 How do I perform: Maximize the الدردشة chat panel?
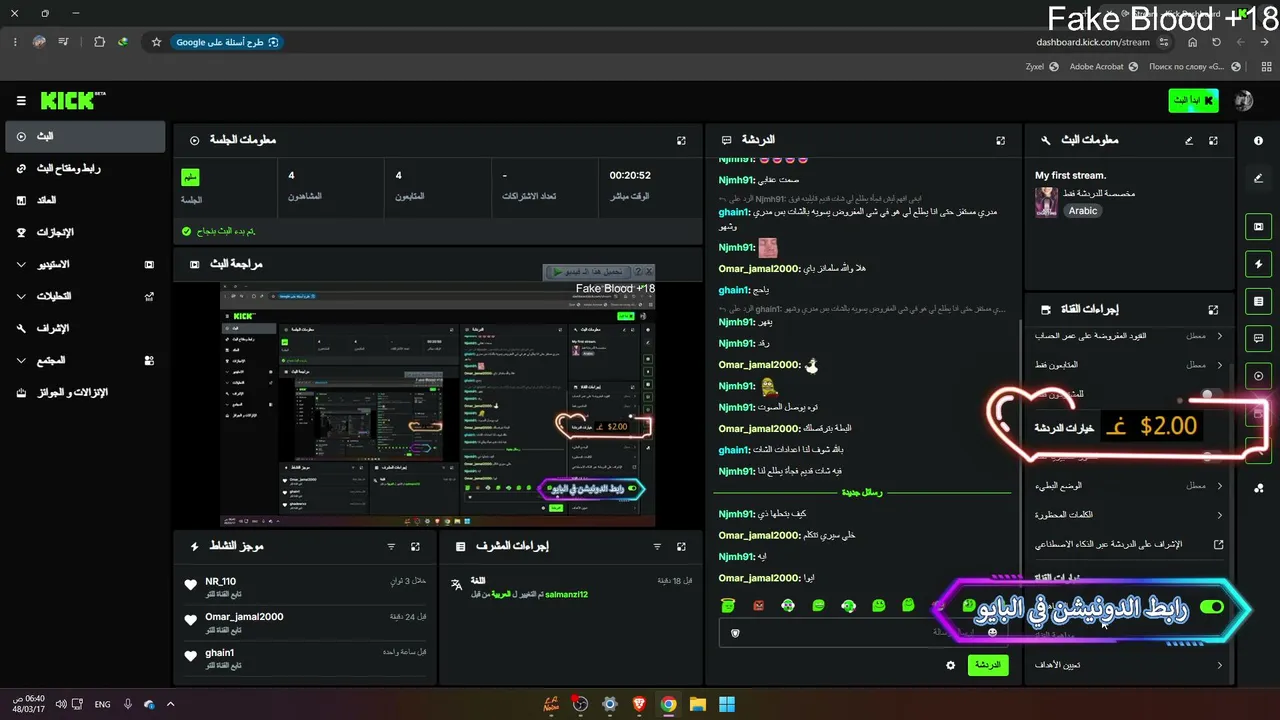point(1000,141)
